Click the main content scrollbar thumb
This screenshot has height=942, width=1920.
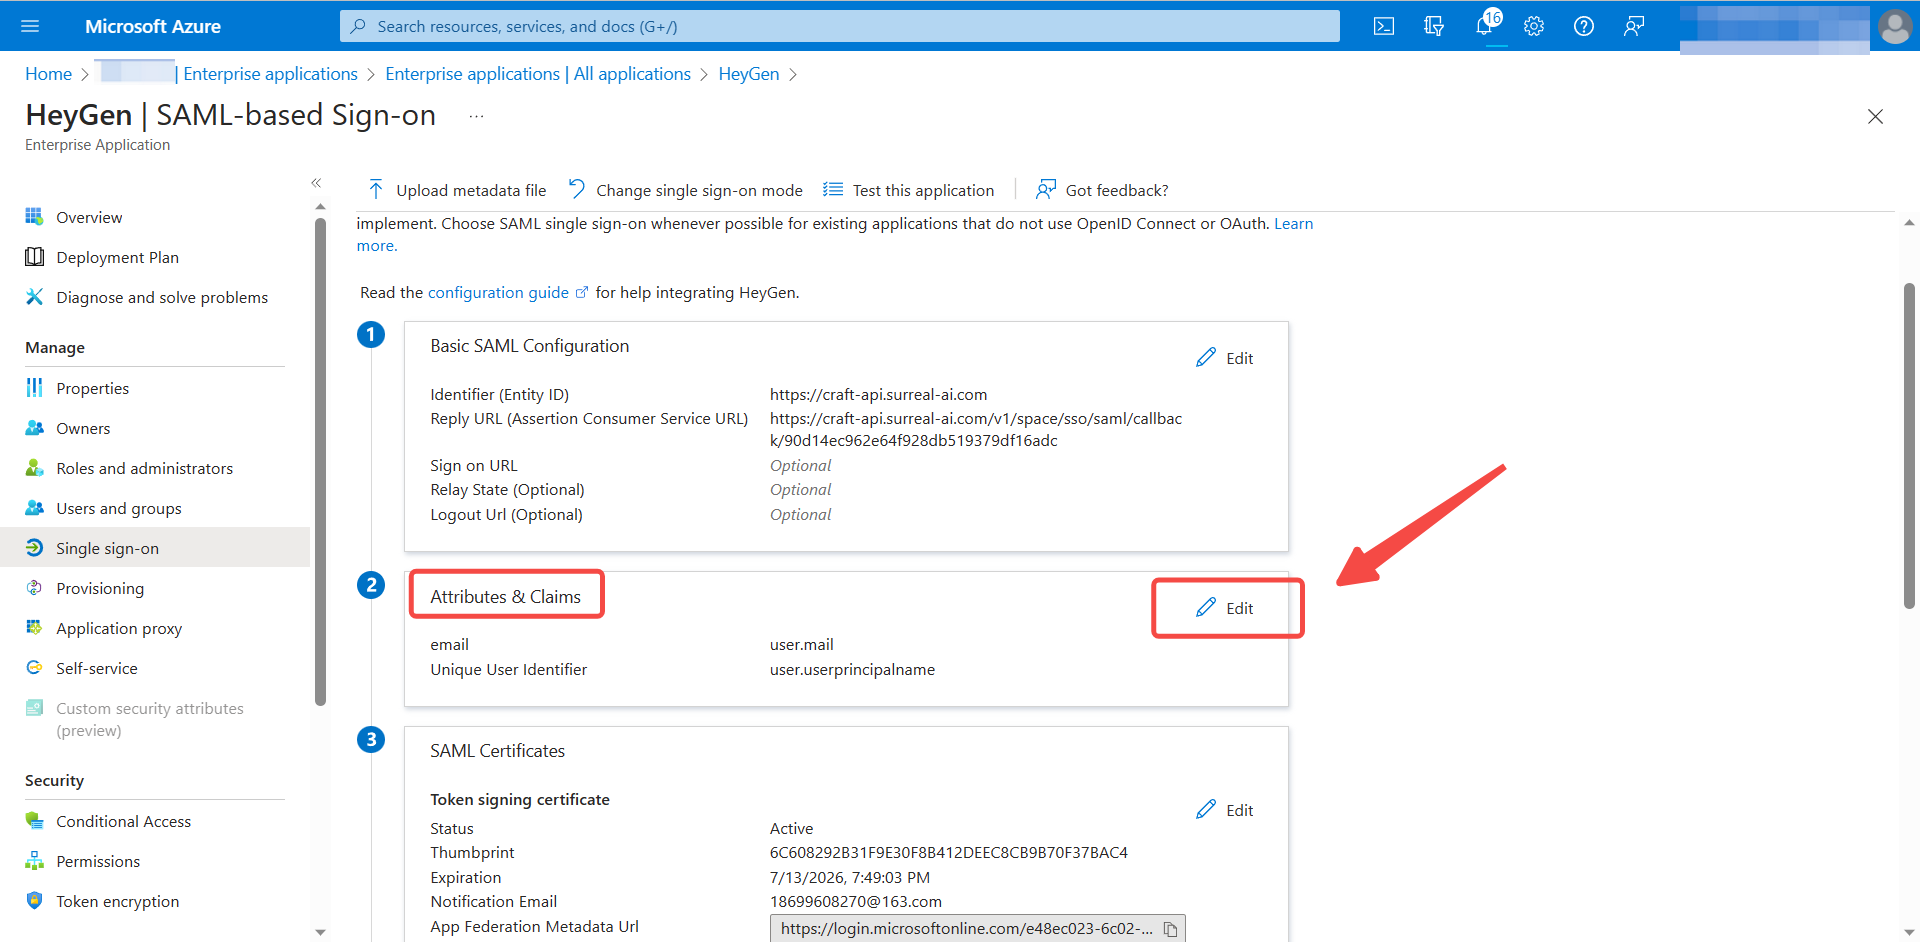click(x=1909, y=446)
